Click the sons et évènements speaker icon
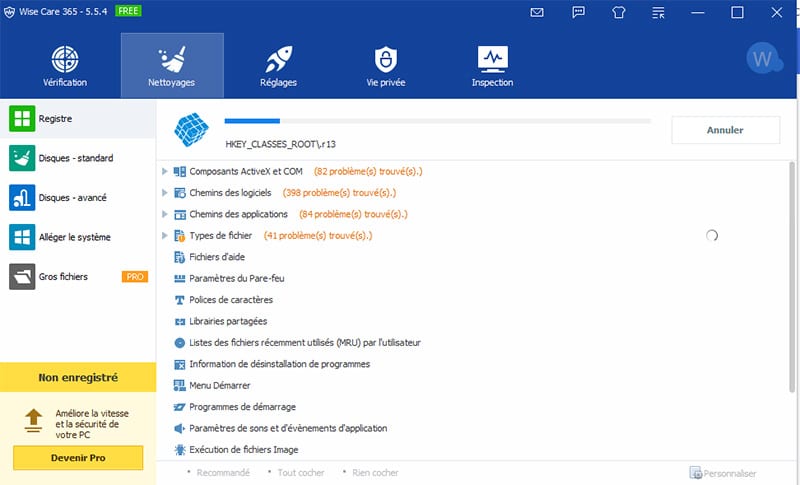 click(x=180, y=428)
